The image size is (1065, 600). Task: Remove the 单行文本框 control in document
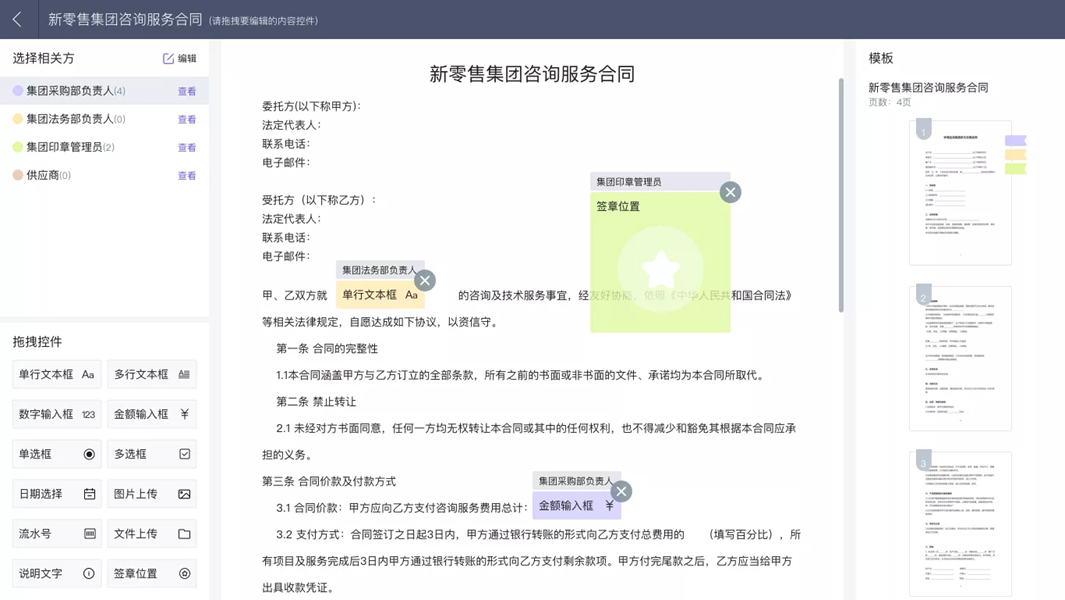(x=424, y=280)
